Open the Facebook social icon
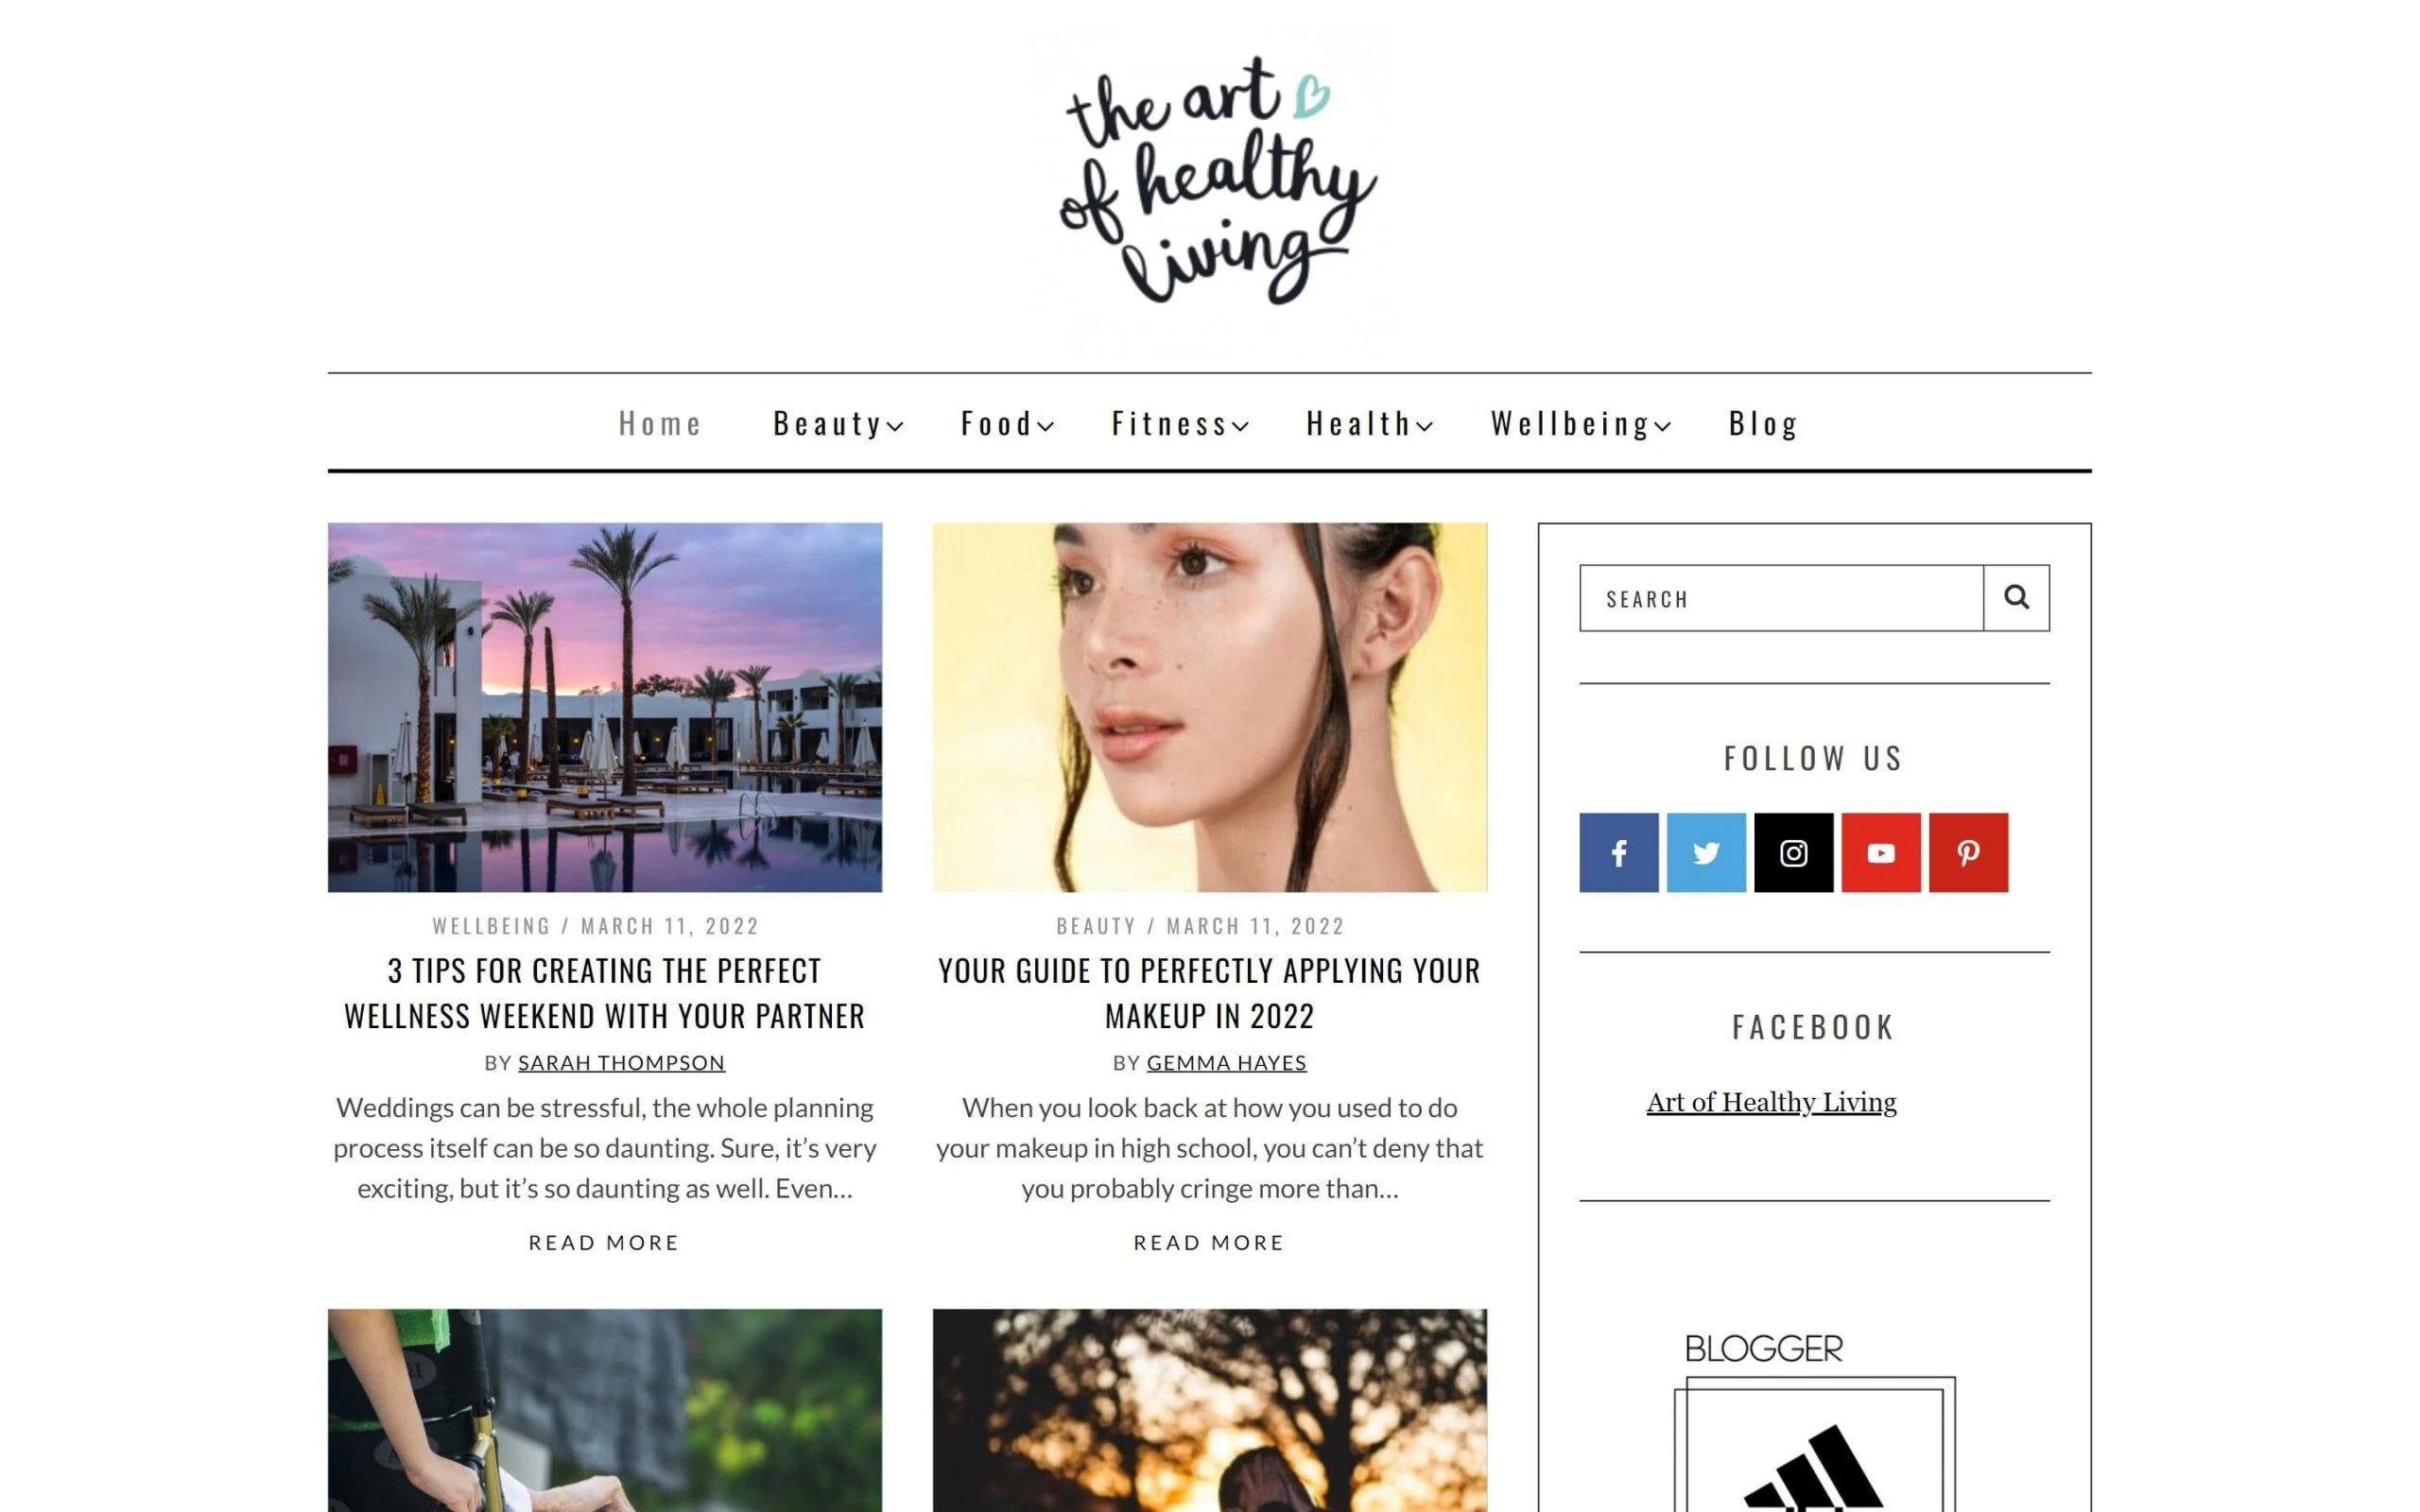2420x1512 pixels. (1618, 852)
